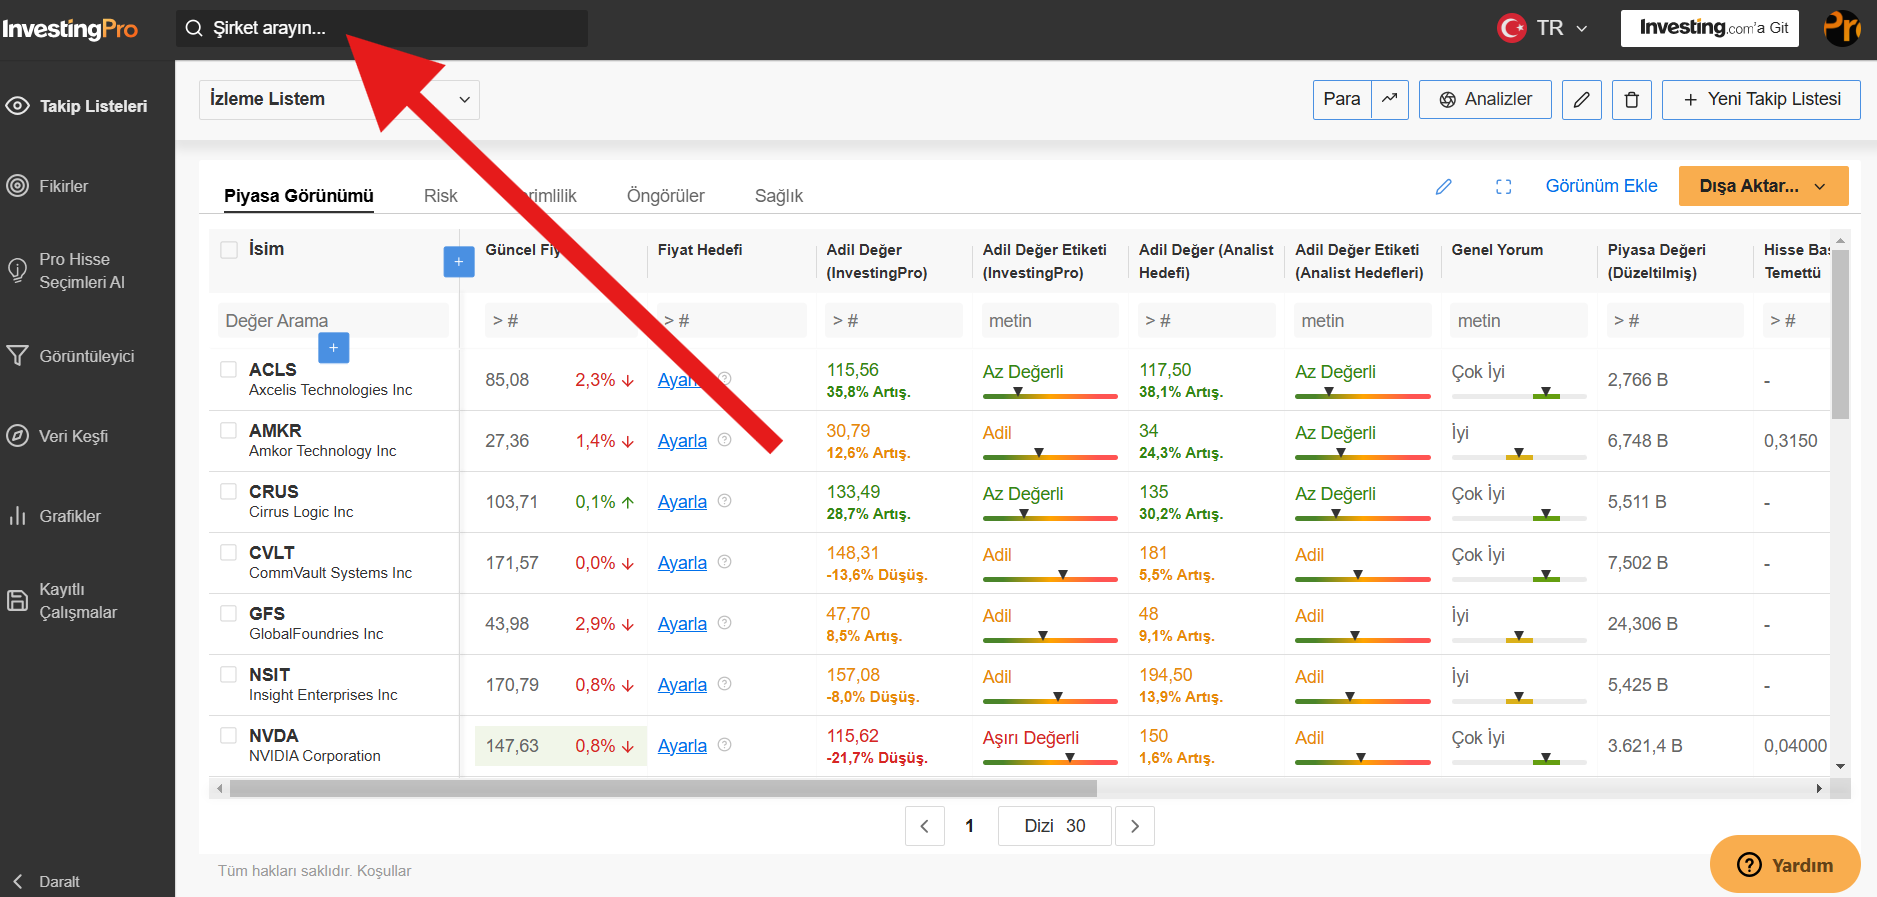Switch to Öngörüler tab

click(665, 196)
